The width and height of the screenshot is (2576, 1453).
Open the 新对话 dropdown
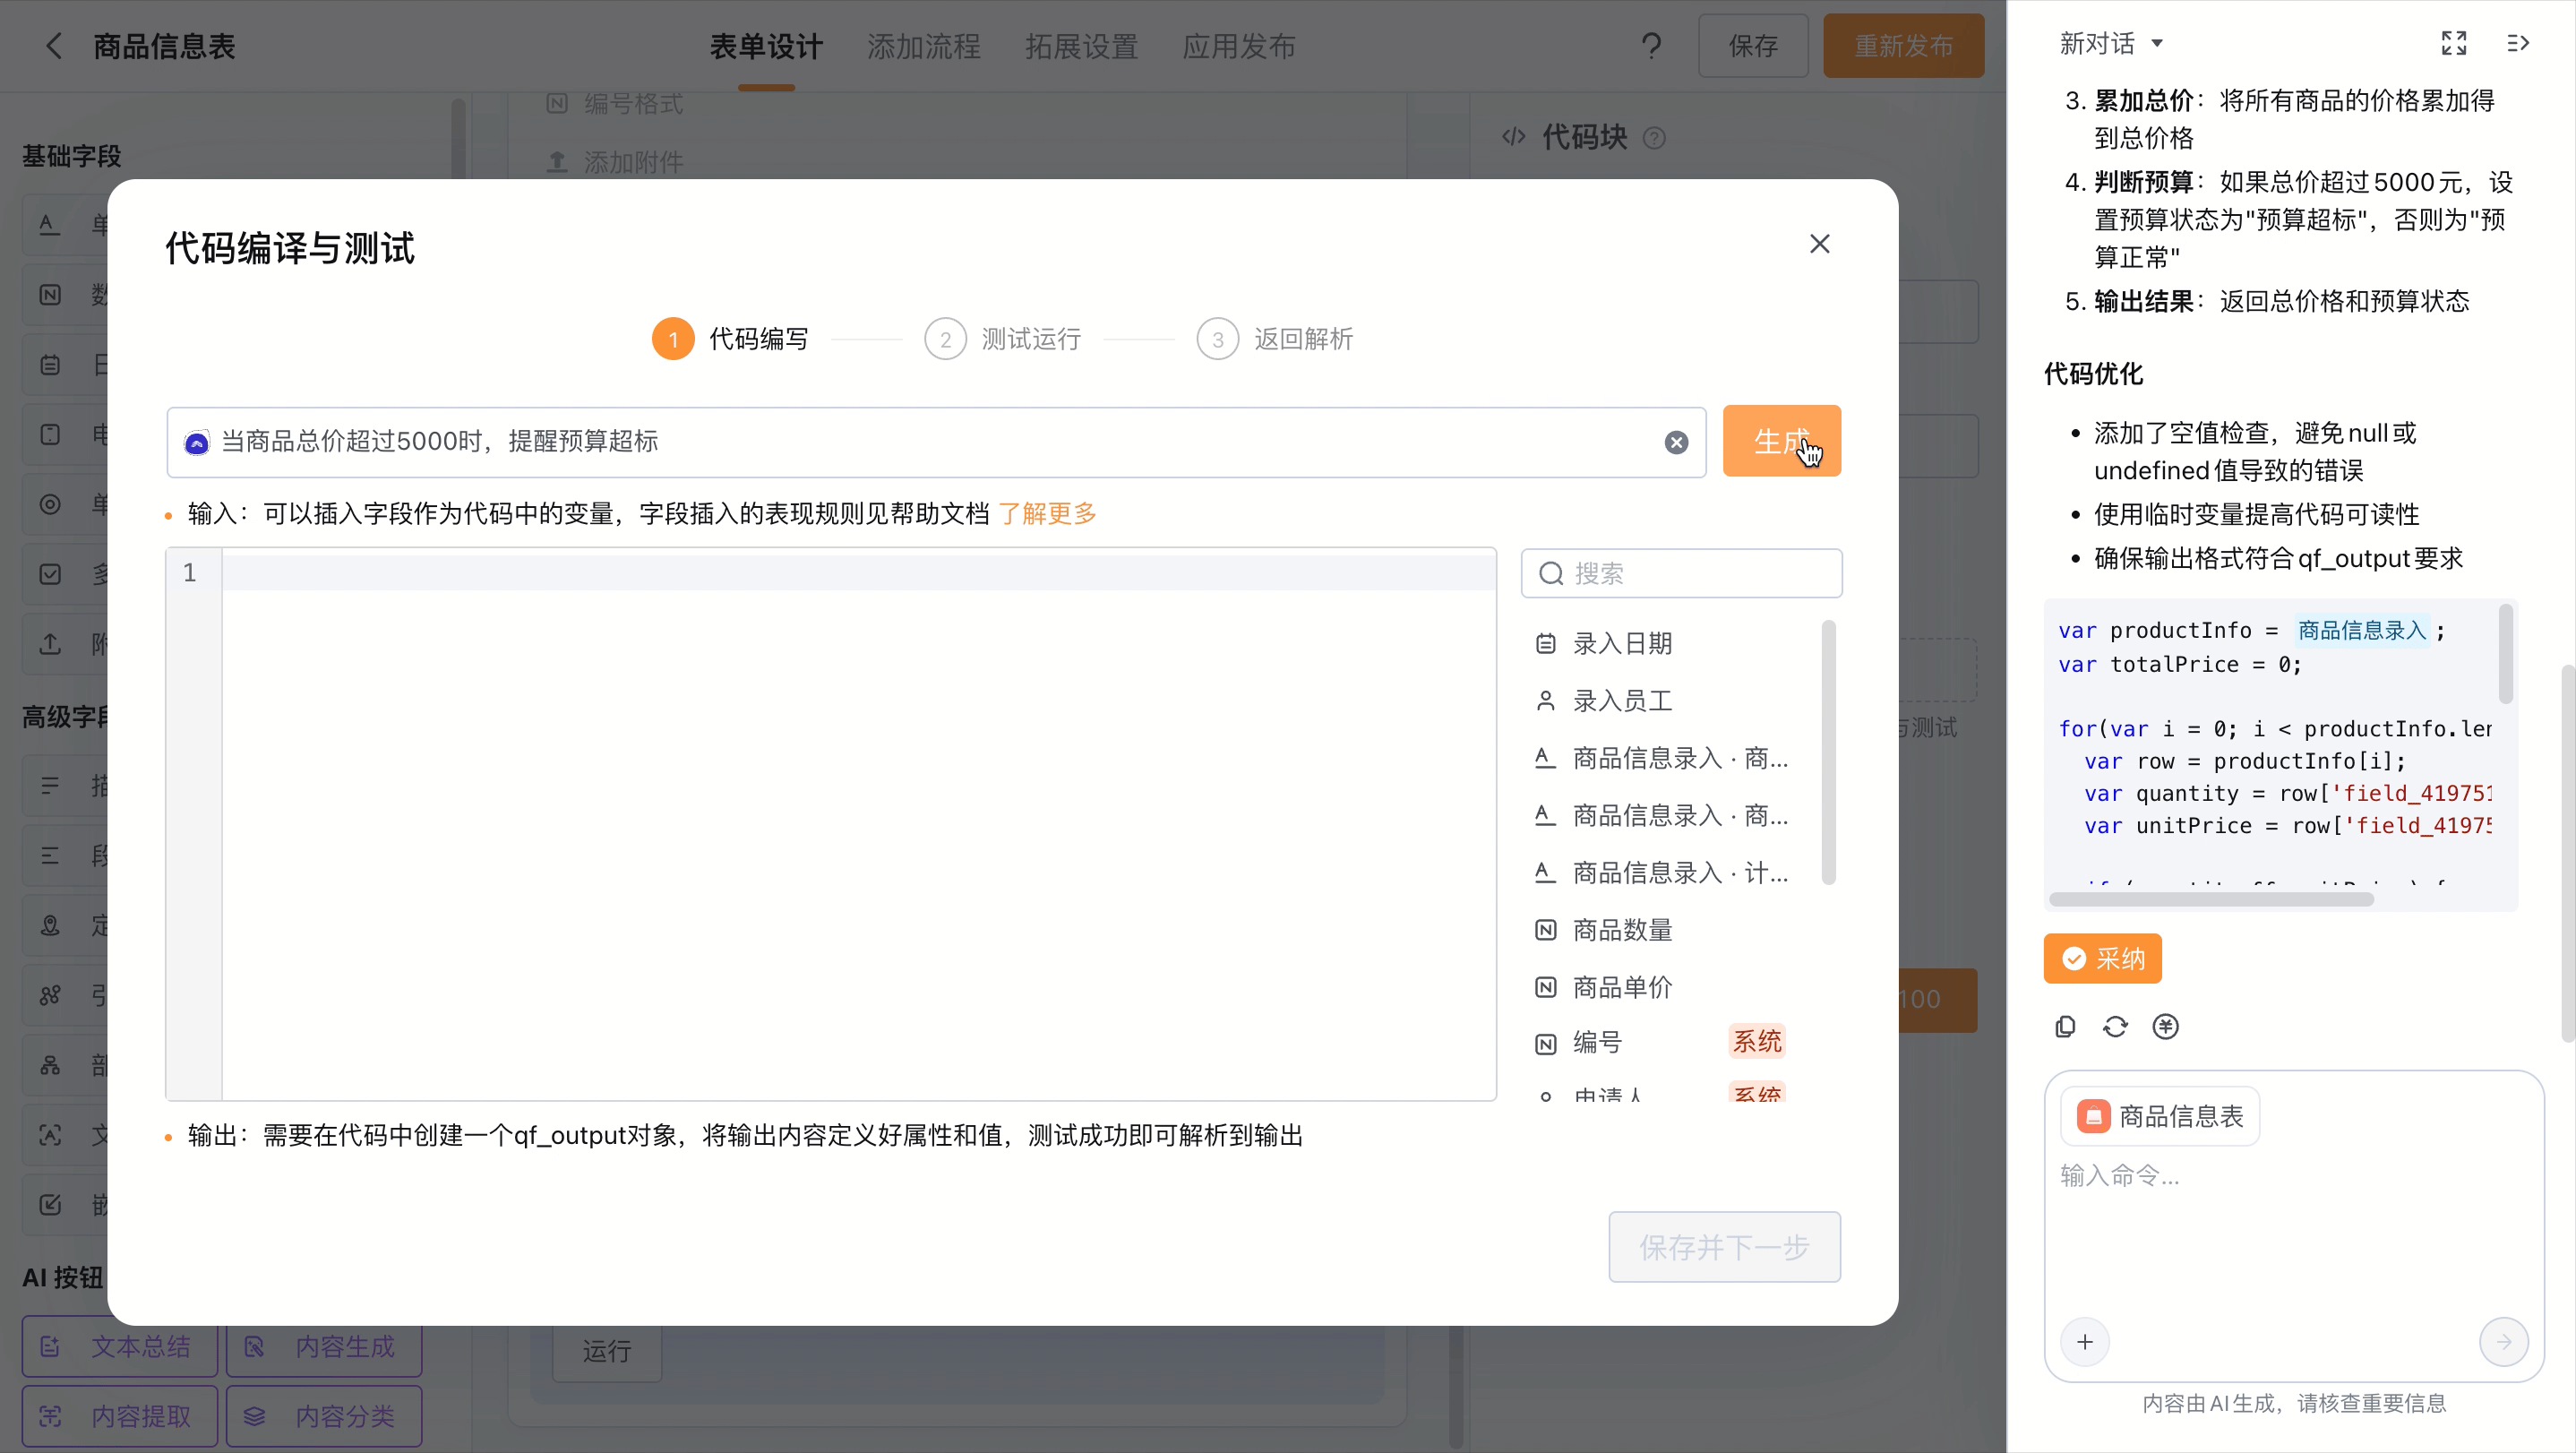[x=2111, y=43]
